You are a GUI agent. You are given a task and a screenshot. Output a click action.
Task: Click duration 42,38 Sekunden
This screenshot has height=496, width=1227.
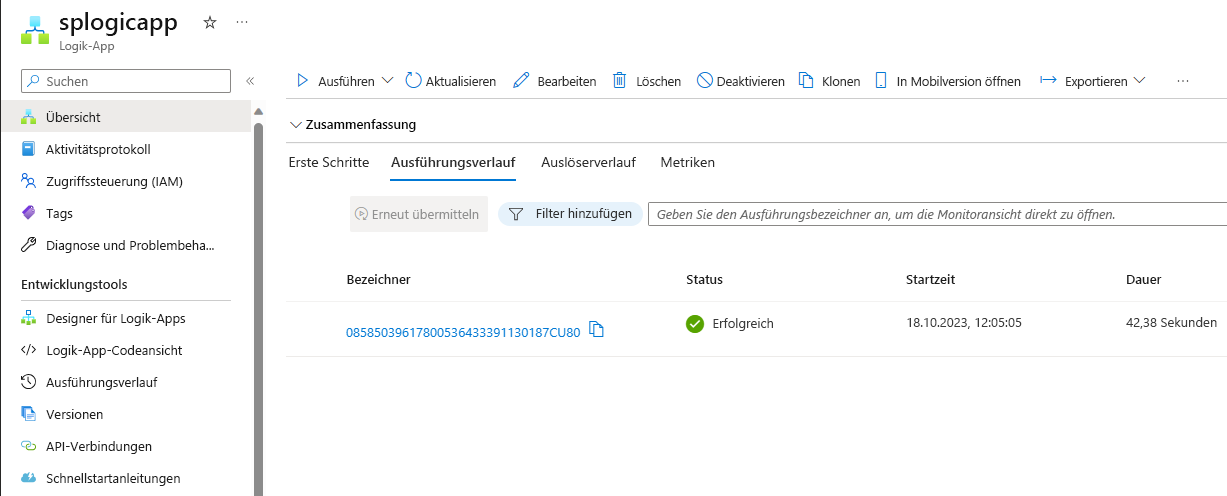click(x=1172, y=323)
